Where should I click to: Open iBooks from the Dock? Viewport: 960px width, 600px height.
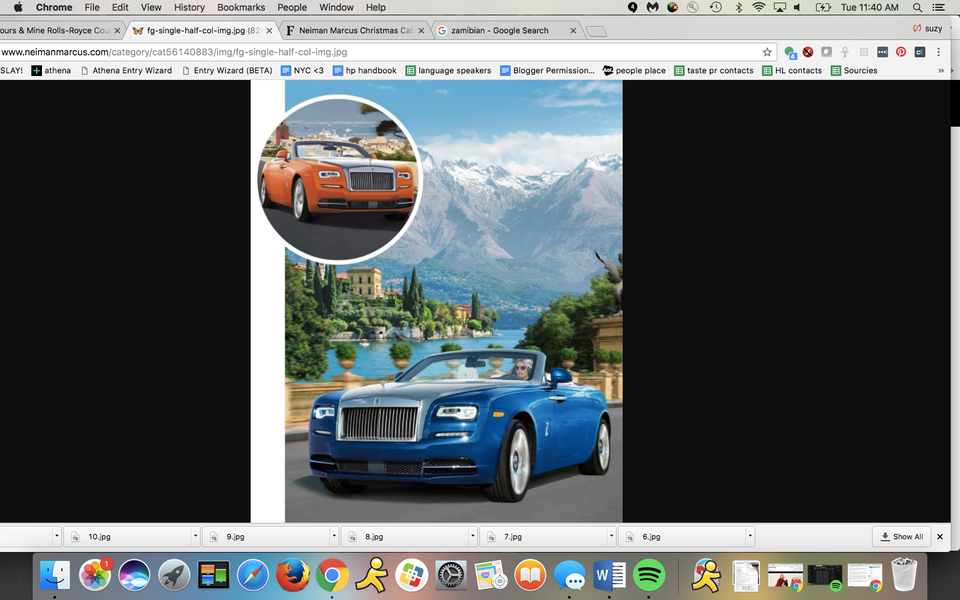(530, 575)
